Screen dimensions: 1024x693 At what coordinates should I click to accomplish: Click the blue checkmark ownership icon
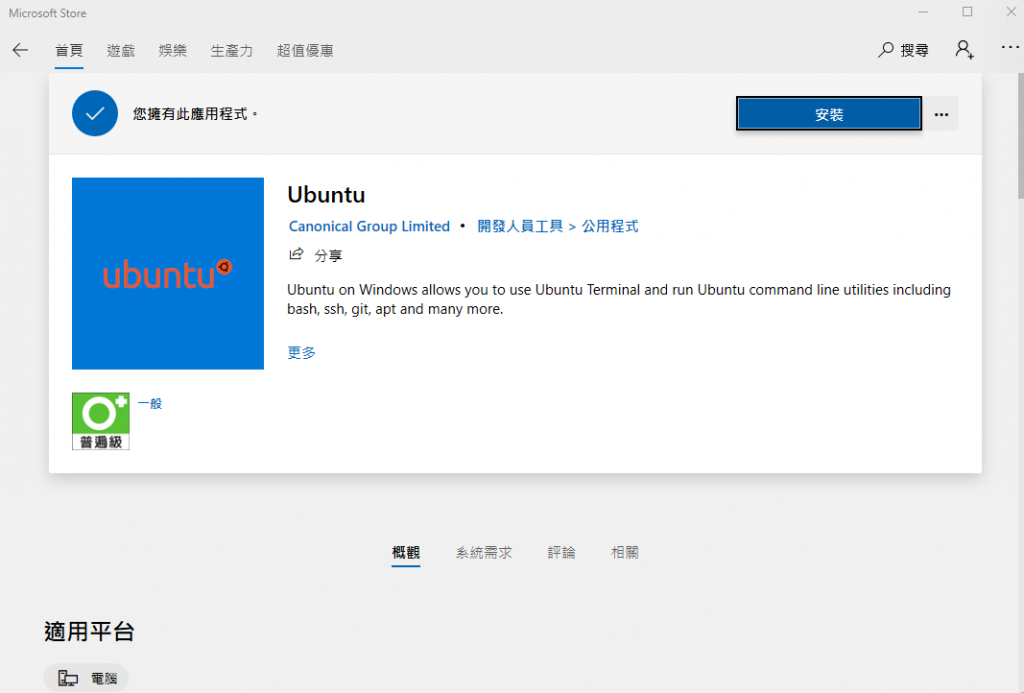tap(95, 113)
